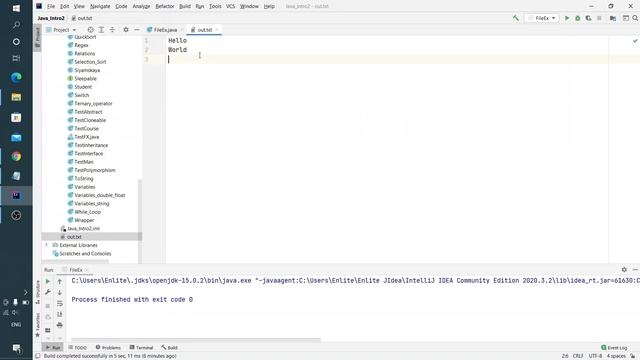The height and width of the screenshot is (360, 640).
Task: Click up arrow in Run console
Action: [x=60, y=281]
